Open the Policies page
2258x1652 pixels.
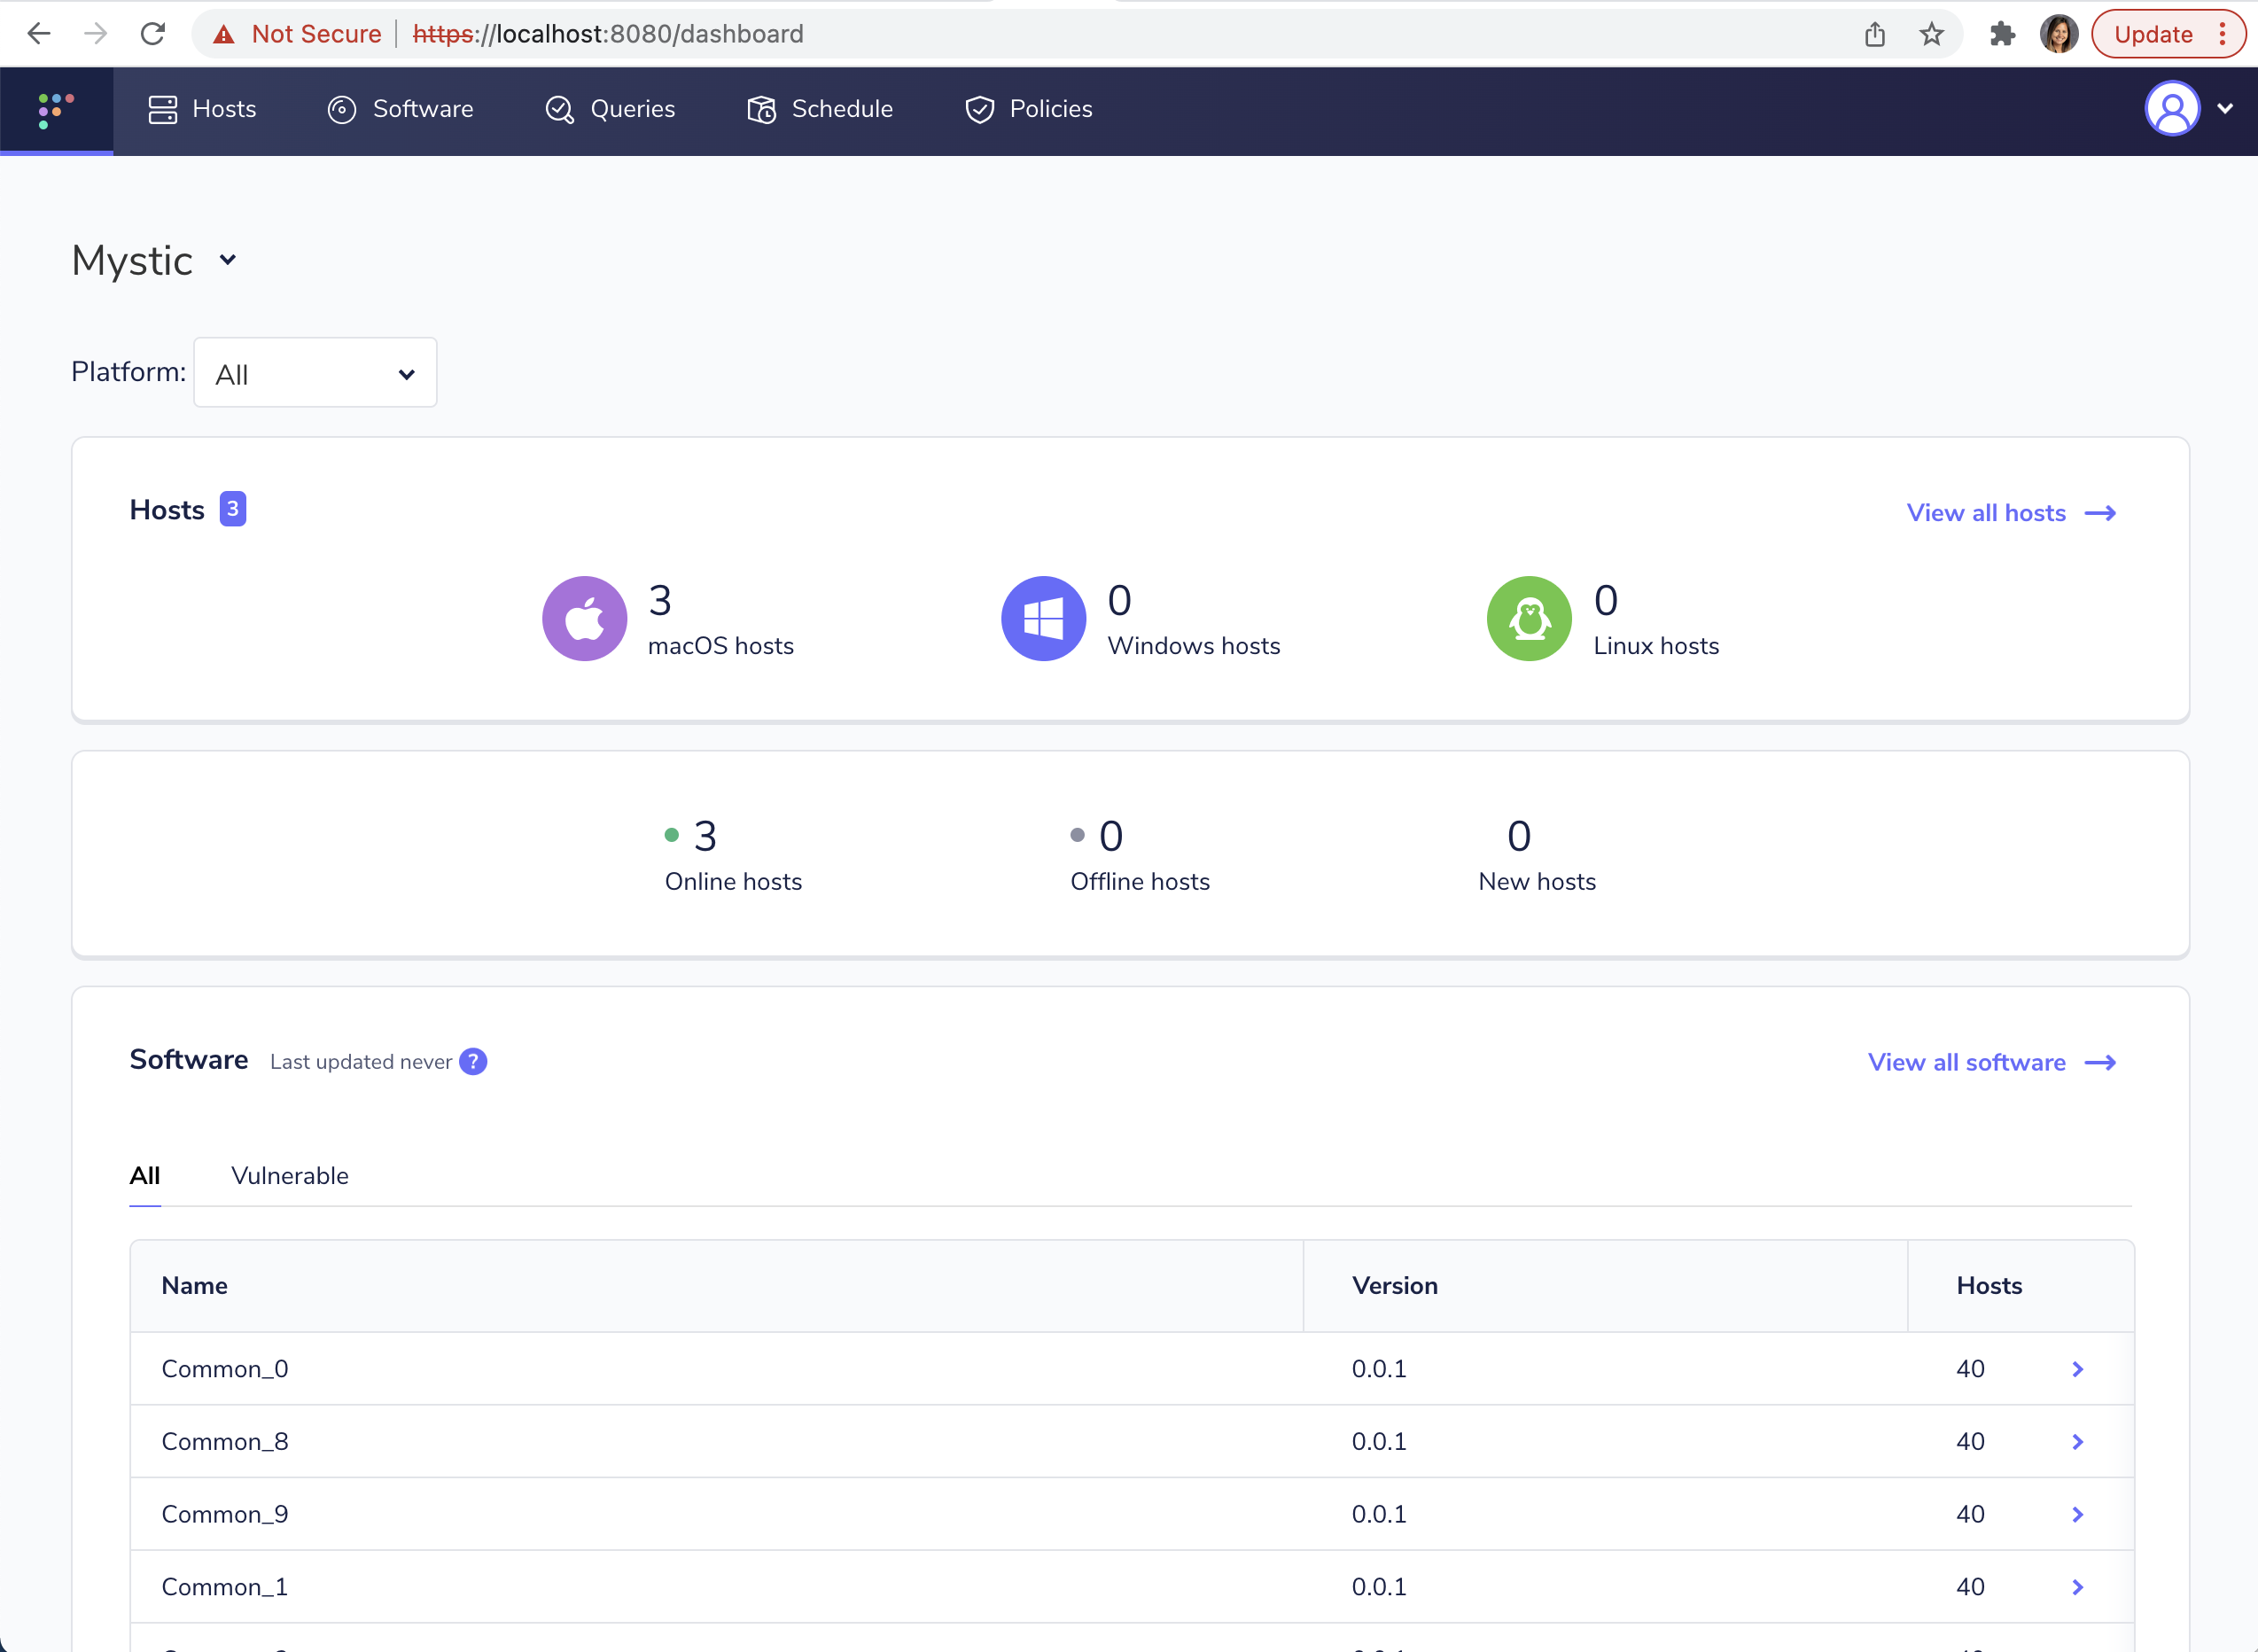[x=1028, y=109]
